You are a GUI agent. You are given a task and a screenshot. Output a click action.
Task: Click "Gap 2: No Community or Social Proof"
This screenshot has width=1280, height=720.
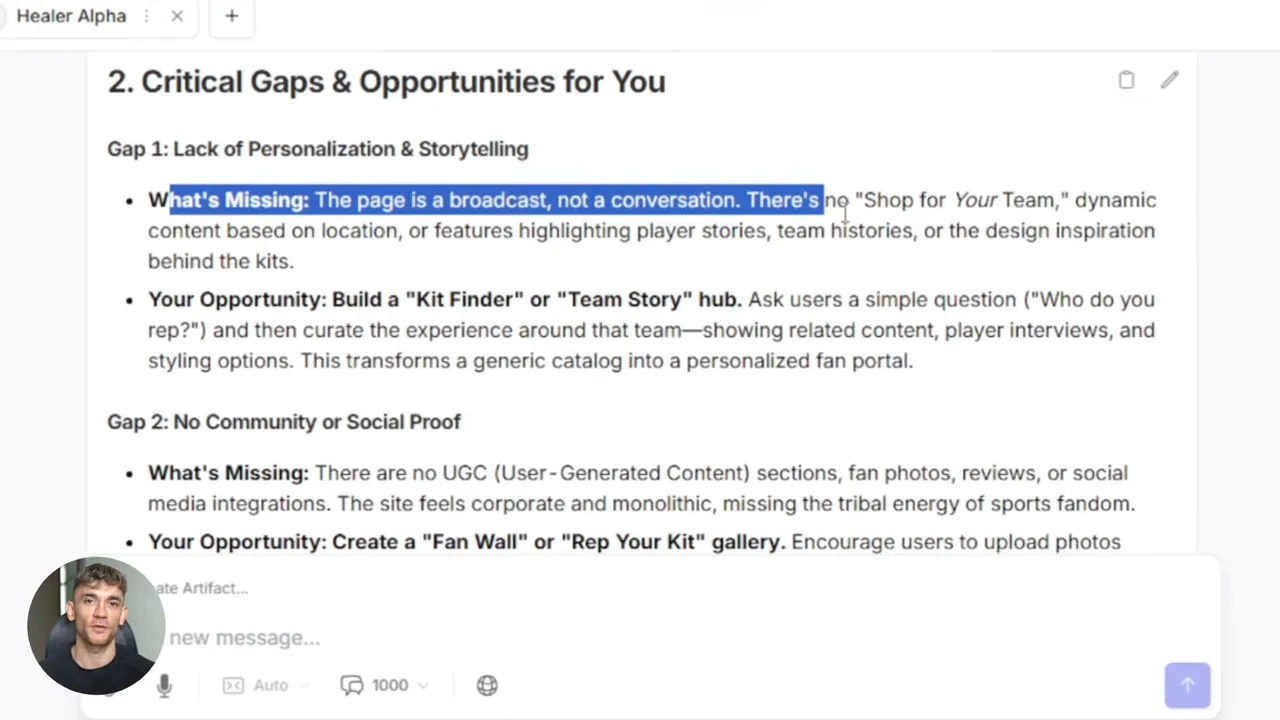point(284,422)
